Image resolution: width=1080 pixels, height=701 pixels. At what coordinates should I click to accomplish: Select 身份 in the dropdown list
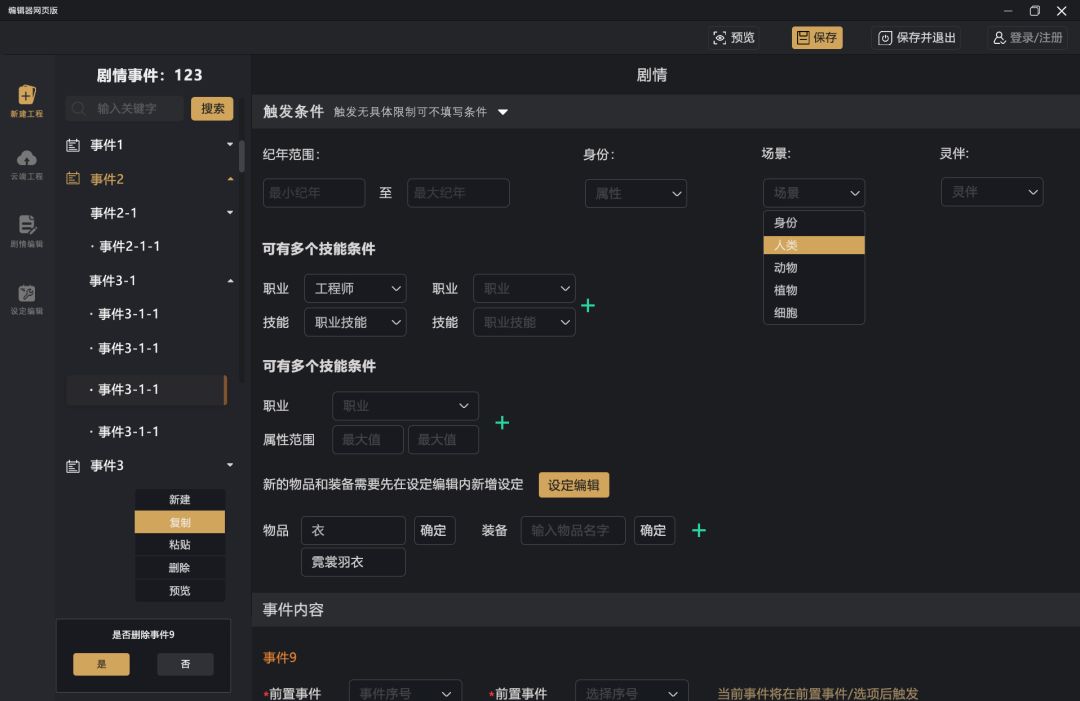(x=814, y=222)
